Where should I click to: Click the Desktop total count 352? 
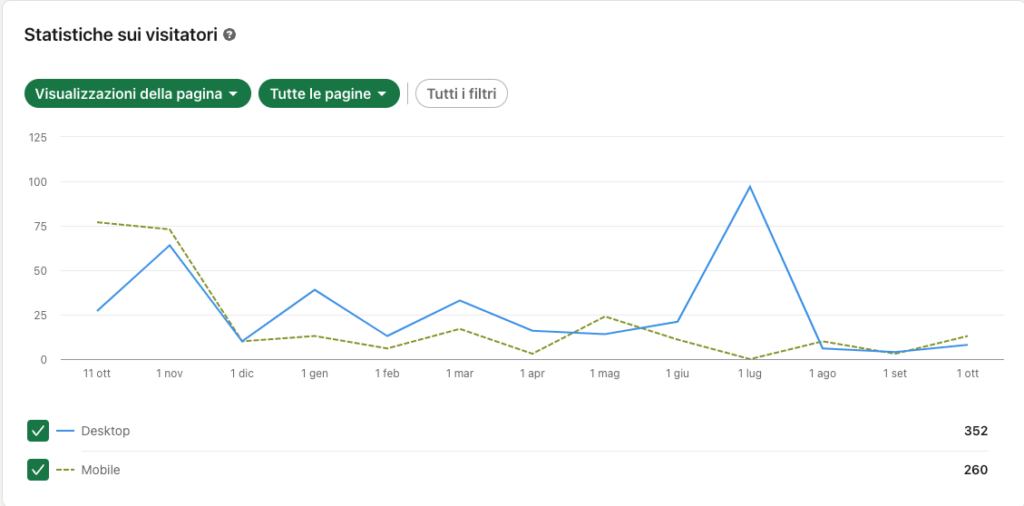[x=976, y=431]
